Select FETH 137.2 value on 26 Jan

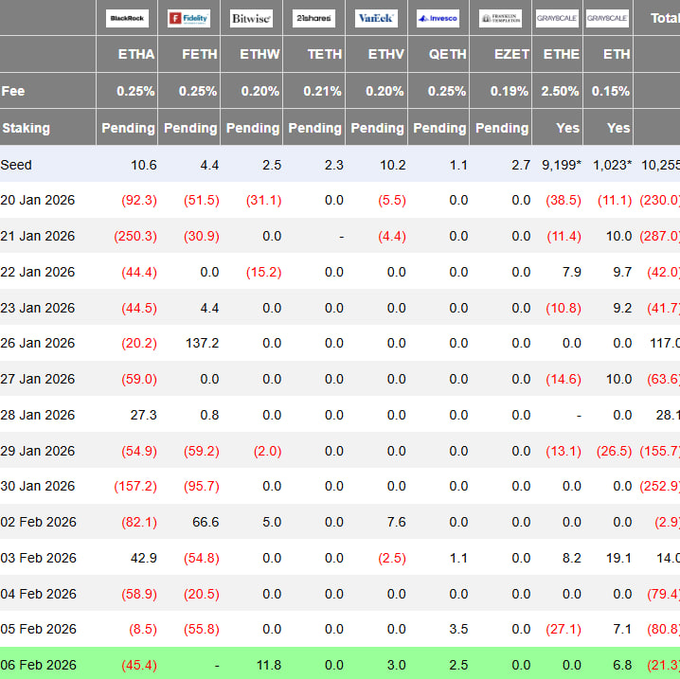coord(202,343)
